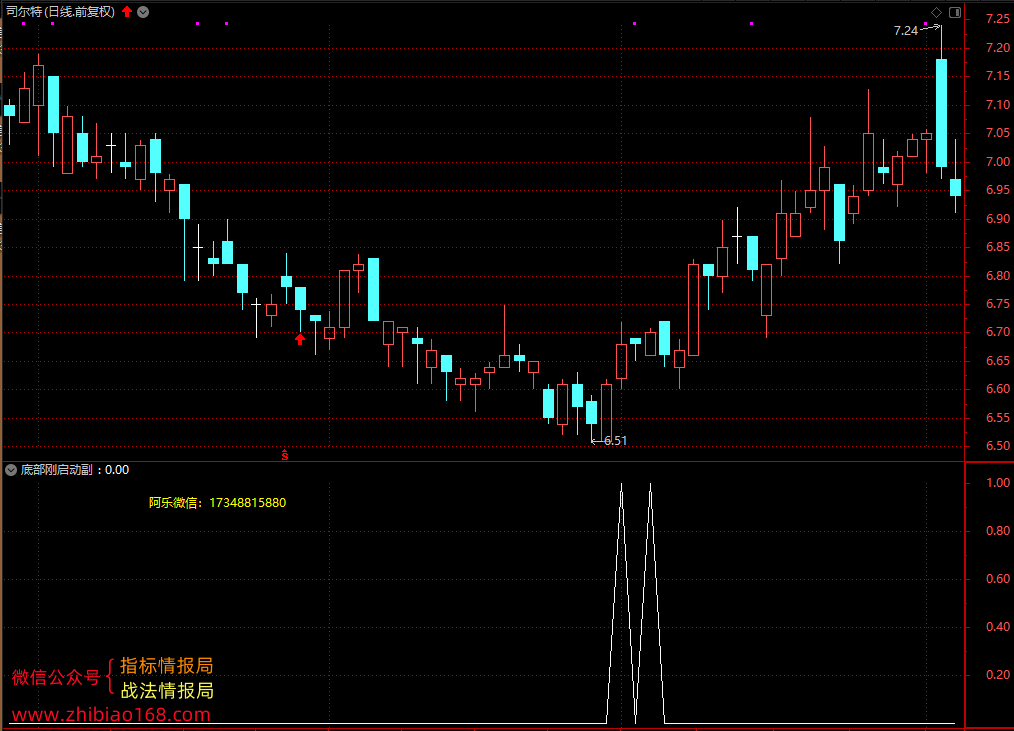Click the 0.80 indicator axis label
Image resolution: width=1014 pixels, height=731 pixels.
pyautogui.click(x=998, y=530)
